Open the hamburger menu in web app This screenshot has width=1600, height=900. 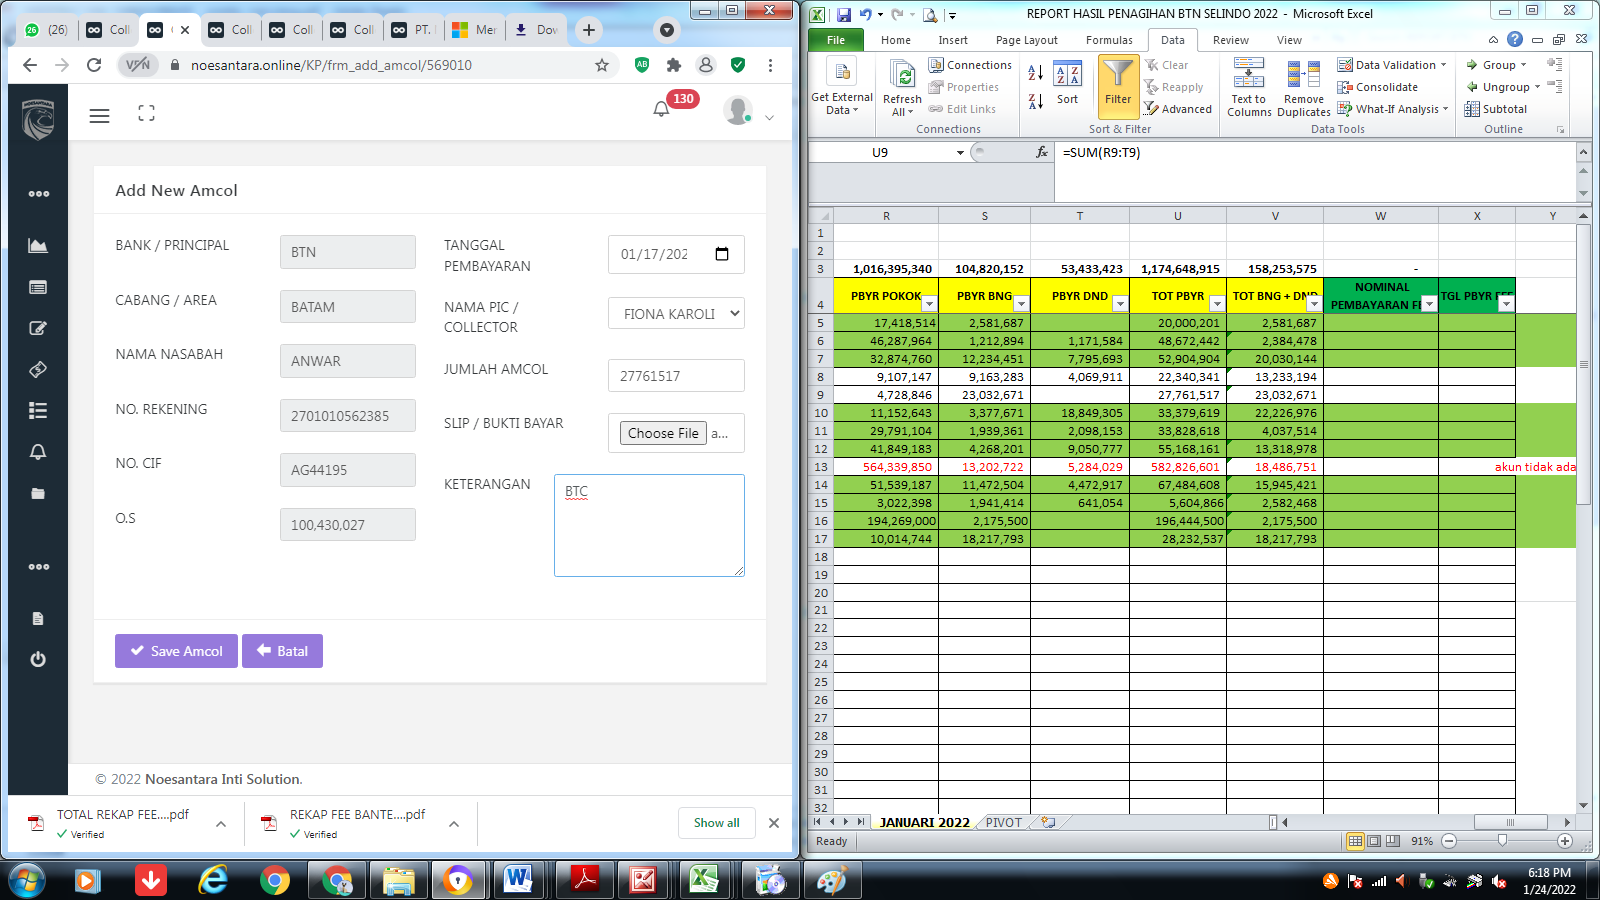point(99,116)
